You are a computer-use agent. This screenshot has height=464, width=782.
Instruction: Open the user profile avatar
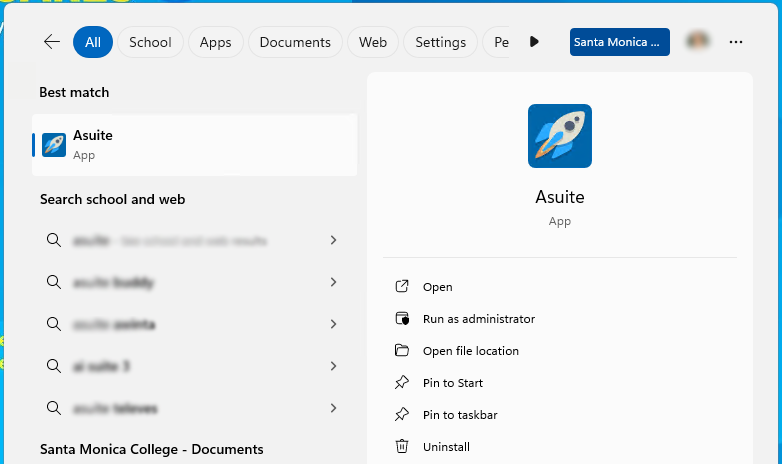point(698,41)
